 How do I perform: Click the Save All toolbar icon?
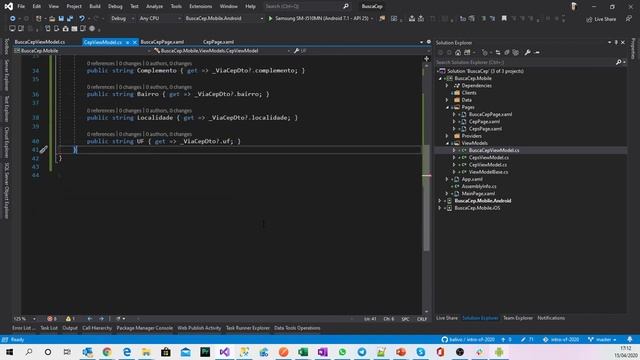tap(70, 18)
